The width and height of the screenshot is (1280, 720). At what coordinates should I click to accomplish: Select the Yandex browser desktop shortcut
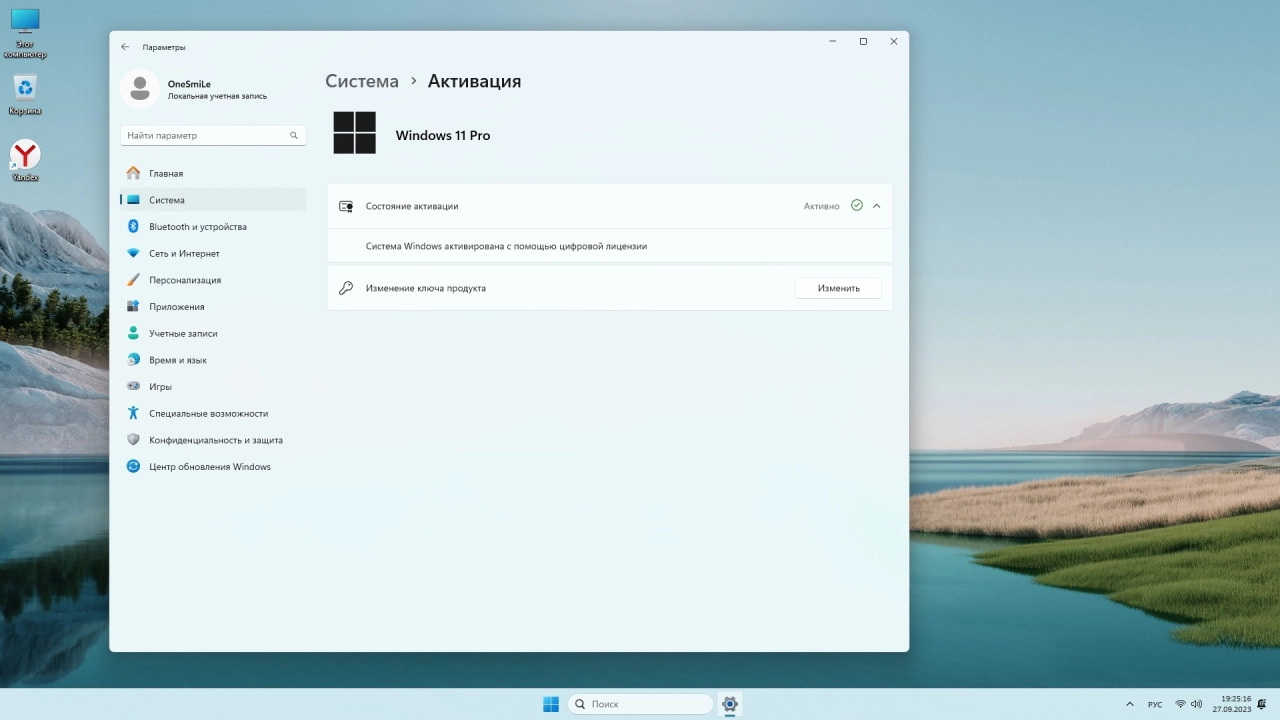pos(25,161)
